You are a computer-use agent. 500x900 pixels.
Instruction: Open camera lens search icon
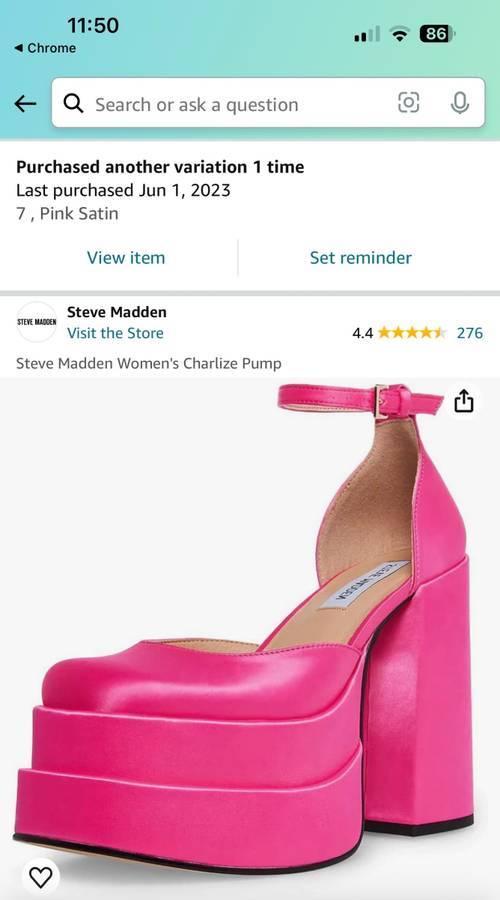(x=408, y=103)
